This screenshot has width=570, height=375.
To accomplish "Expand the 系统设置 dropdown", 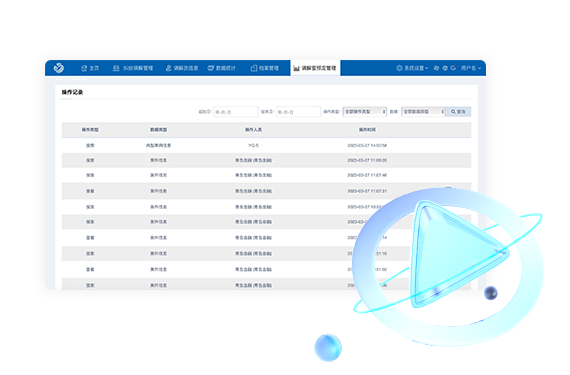I will 412,68.
